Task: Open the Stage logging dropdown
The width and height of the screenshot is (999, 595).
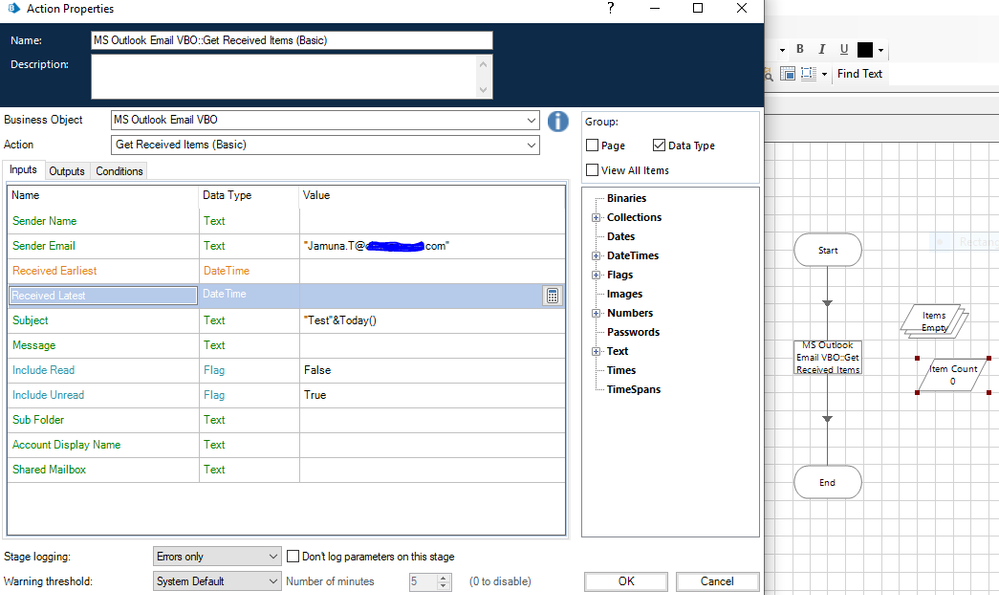Action: (x=274, y=556)
